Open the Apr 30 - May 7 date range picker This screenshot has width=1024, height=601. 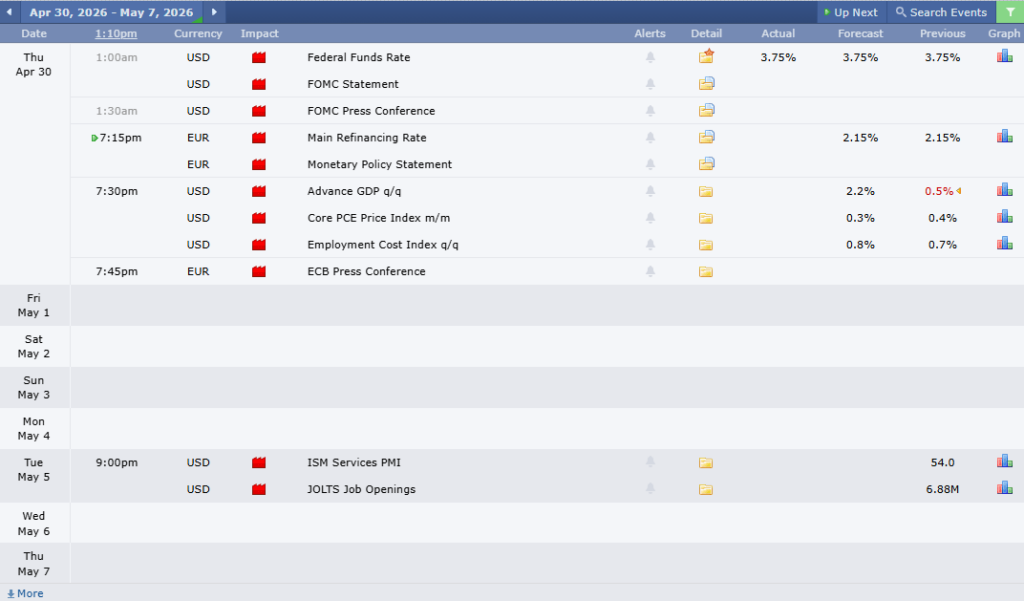pos(111,12)
